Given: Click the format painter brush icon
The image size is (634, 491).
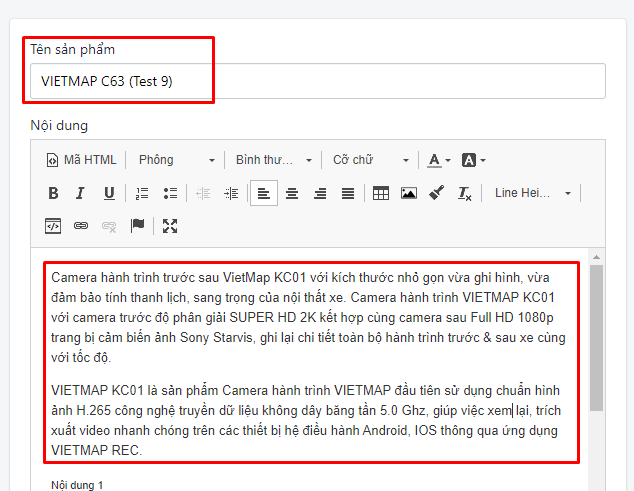Looking at the screenshot, I should [x=437, y=193].
